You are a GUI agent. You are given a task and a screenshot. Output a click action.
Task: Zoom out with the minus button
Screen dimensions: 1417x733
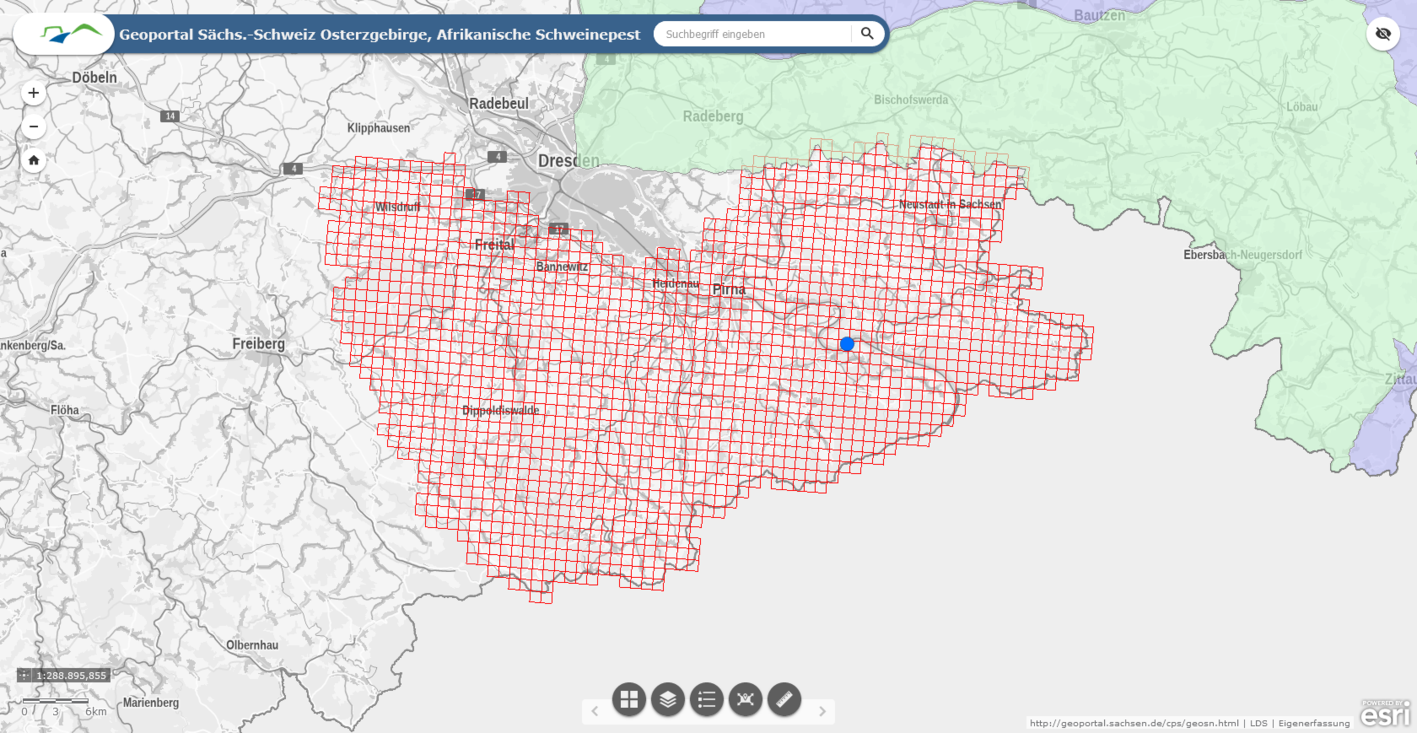[x=33, y=127]
